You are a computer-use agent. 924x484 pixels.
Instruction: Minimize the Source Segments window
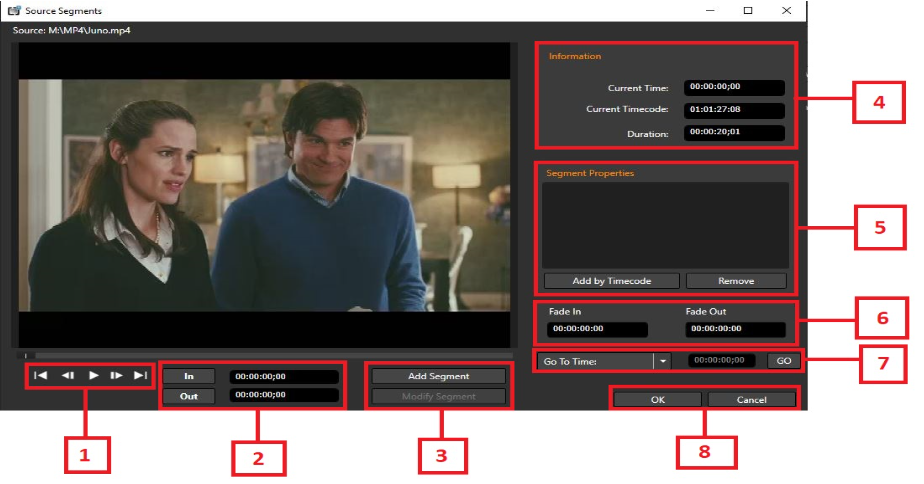pos(711,11)
